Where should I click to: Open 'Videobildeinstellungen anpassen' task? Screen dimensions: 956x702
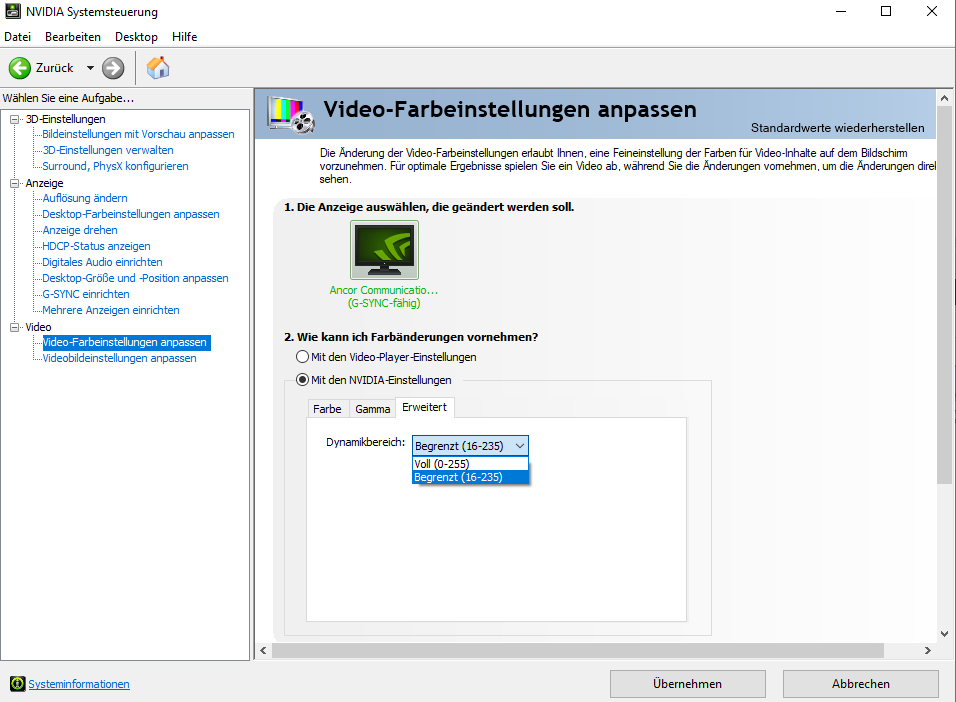click(120, 358)
